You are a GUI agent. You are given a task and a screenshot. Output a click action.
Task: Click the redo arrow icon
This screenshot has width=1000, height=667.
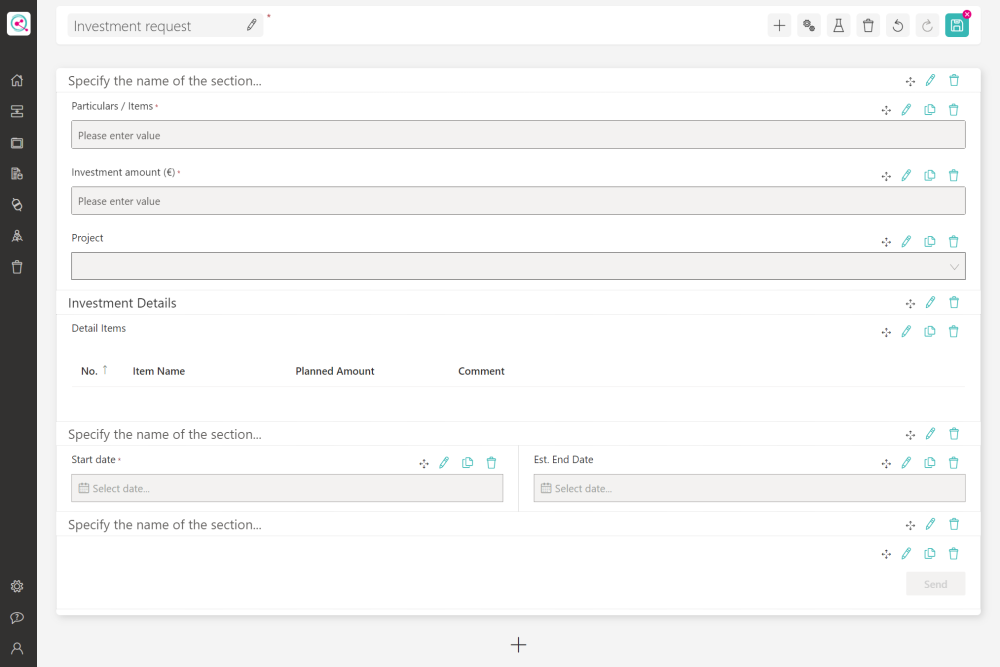coord(927,26)
